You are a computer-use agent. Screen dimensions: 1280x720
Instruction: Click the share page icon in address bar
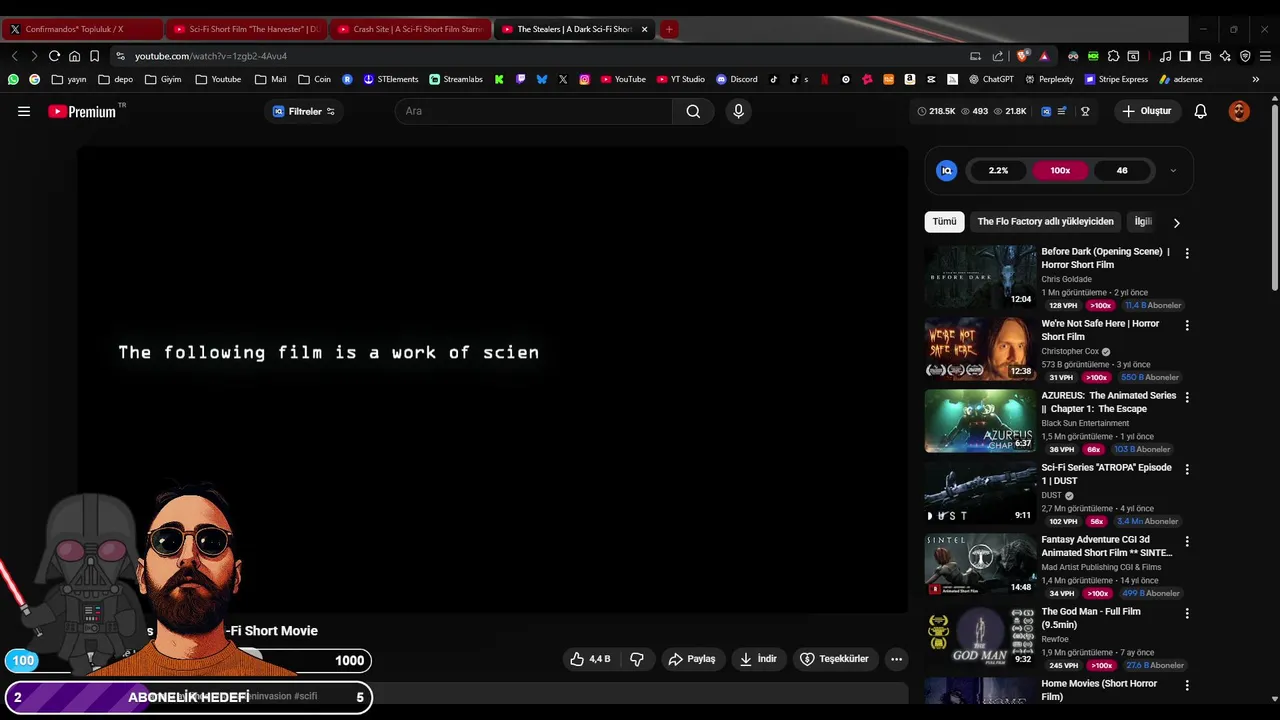[998, 56]
